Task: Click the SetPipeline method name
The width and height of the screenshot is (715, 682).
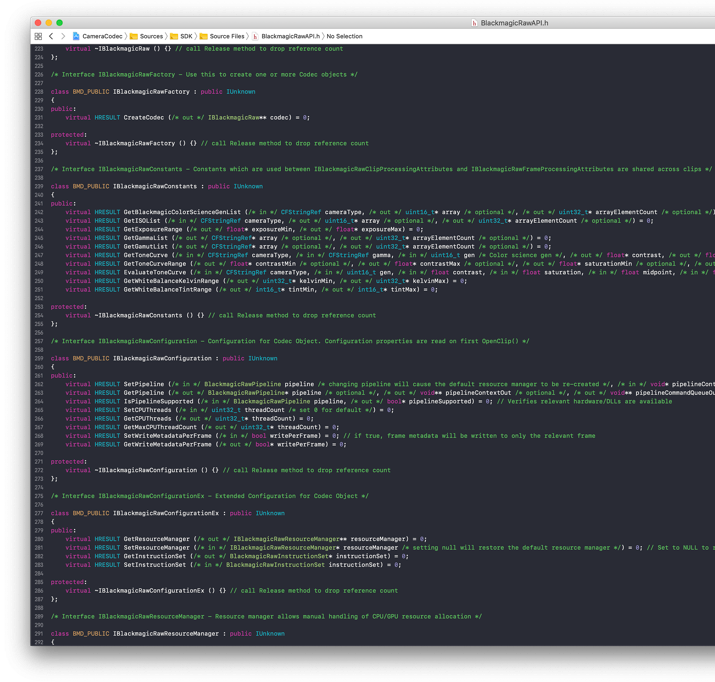Action: click(x=144, y=384)
